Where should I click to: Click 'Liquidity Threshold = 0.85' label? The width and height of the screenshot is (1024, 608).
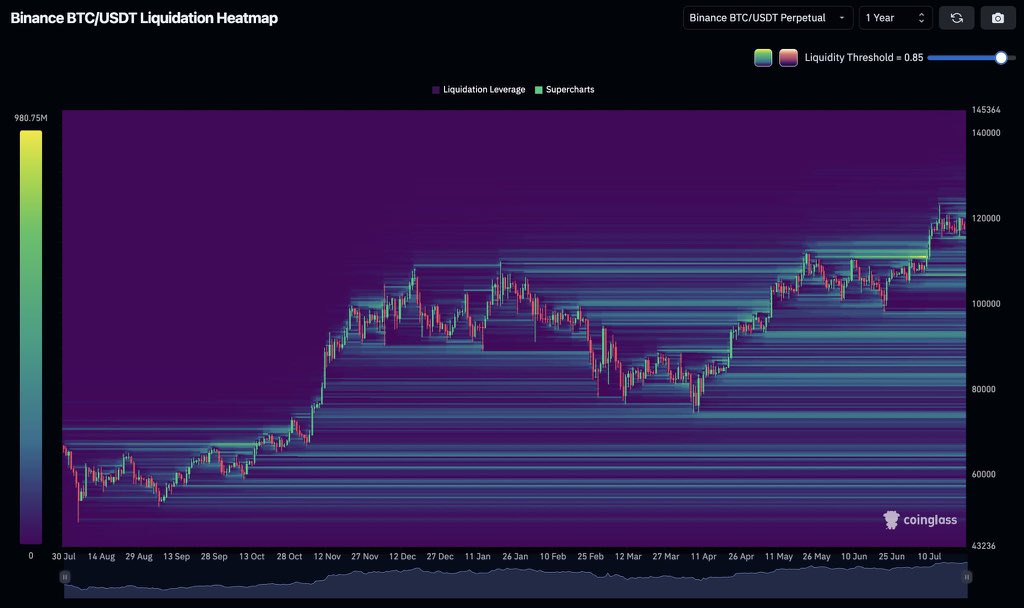point(863,57)
